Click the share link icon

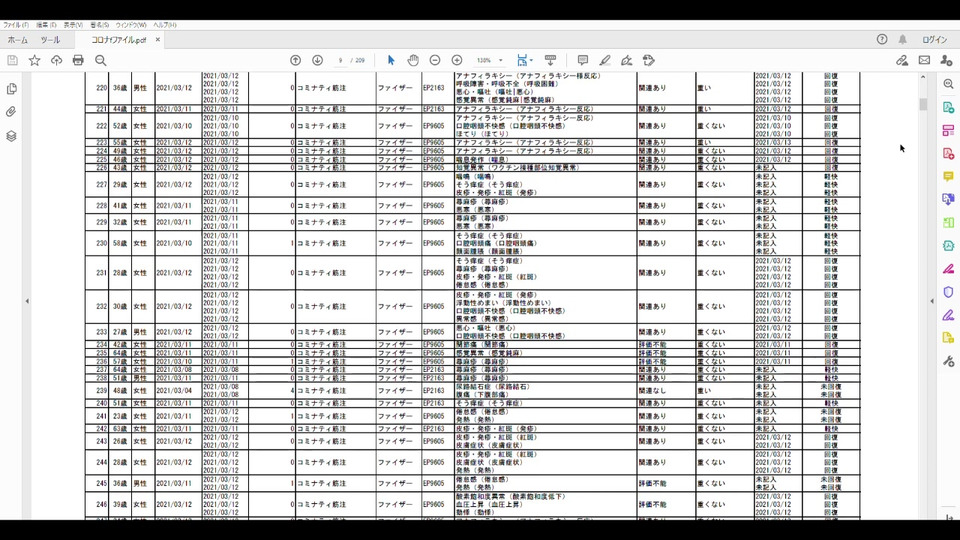pos(902,60)
